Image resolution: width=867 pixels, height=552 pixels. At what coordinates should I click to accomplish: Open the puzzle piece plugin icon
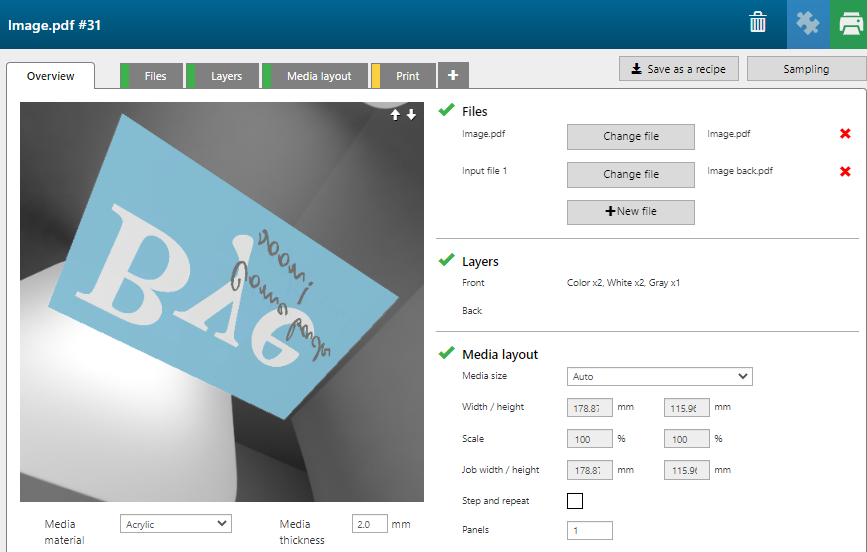pos(808,24)
